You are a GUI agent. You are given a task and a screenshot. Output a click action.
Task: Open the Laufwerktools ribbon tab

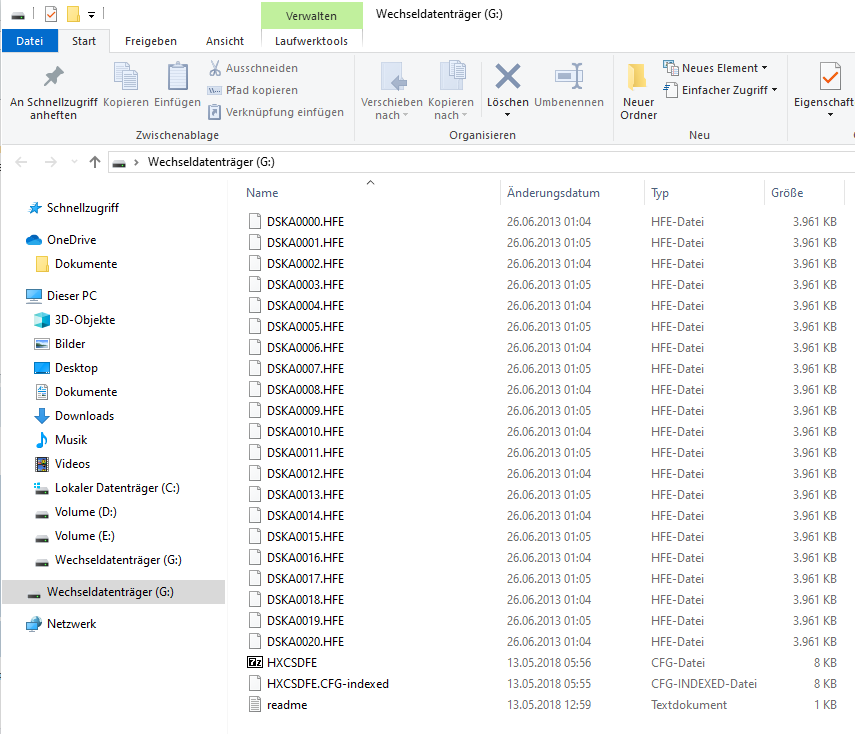click(311, 41)
